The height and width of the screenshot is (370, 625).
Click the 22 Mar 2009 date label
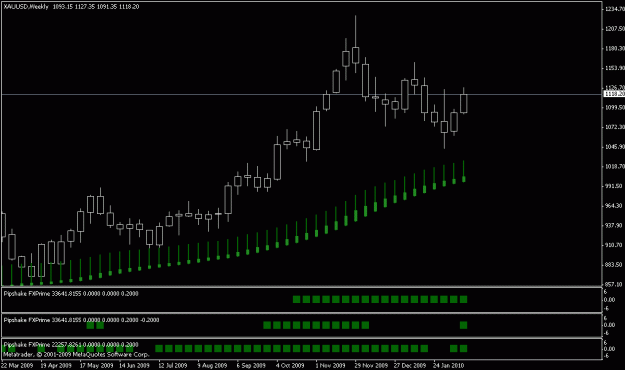[x=17, y=365]
